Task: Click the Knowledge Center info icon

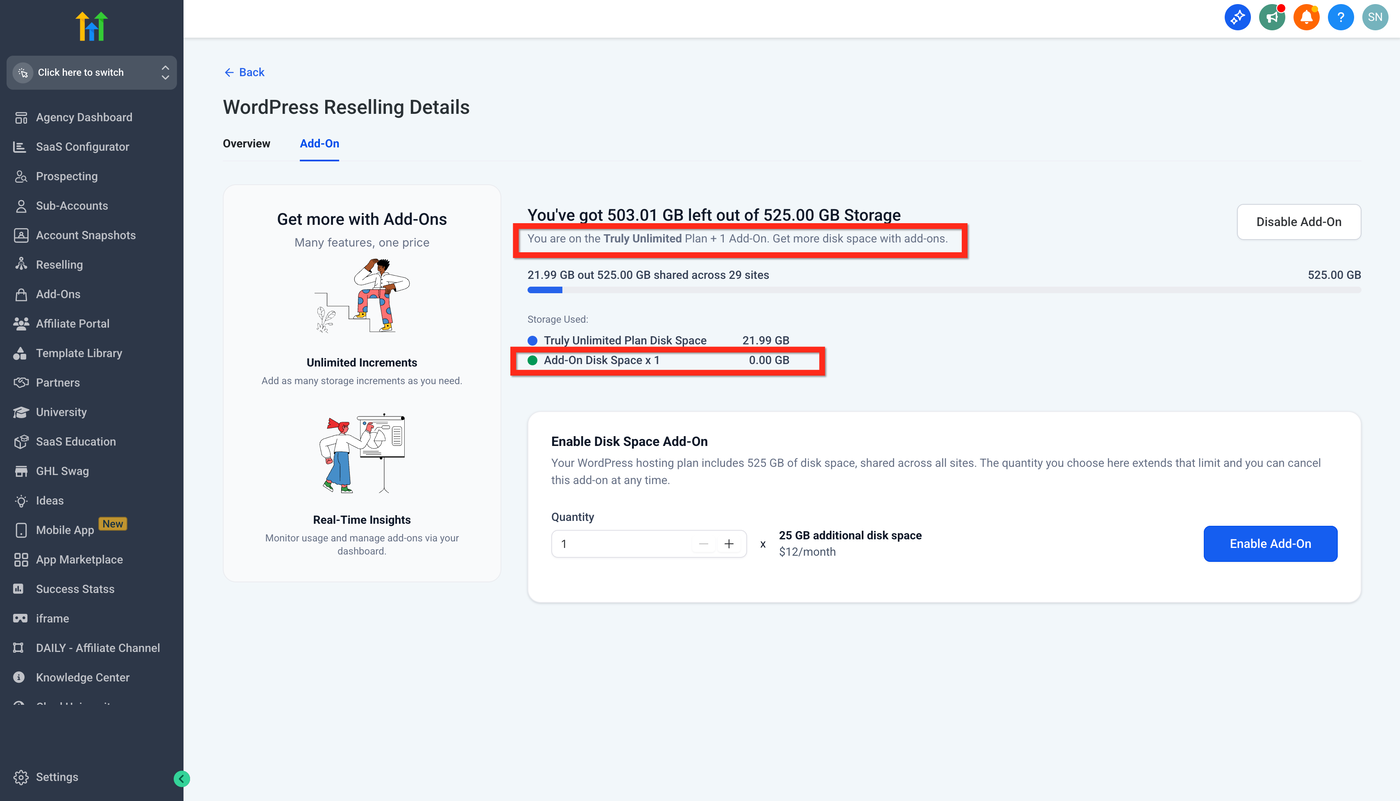Action: coord(21,678)
